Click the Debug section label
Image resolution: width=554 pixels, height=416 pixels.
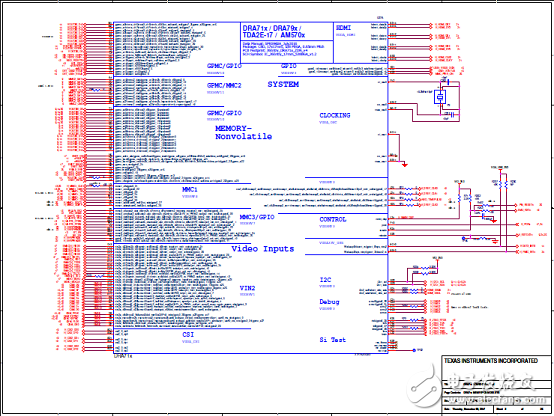(x=329, y=302)
